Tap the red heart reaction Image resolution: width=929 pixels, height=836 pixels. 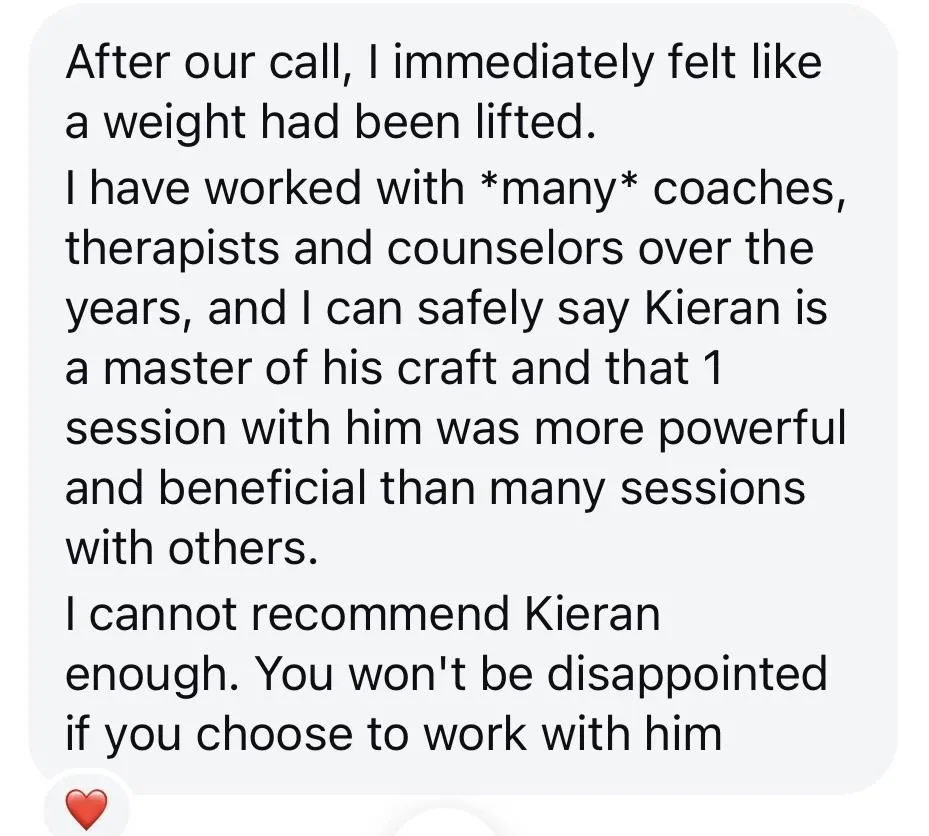pos(87,809)
